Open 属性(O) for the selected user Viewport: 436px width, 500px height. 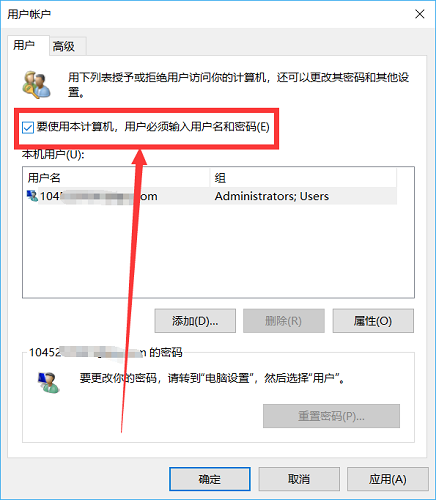point(373,321)
